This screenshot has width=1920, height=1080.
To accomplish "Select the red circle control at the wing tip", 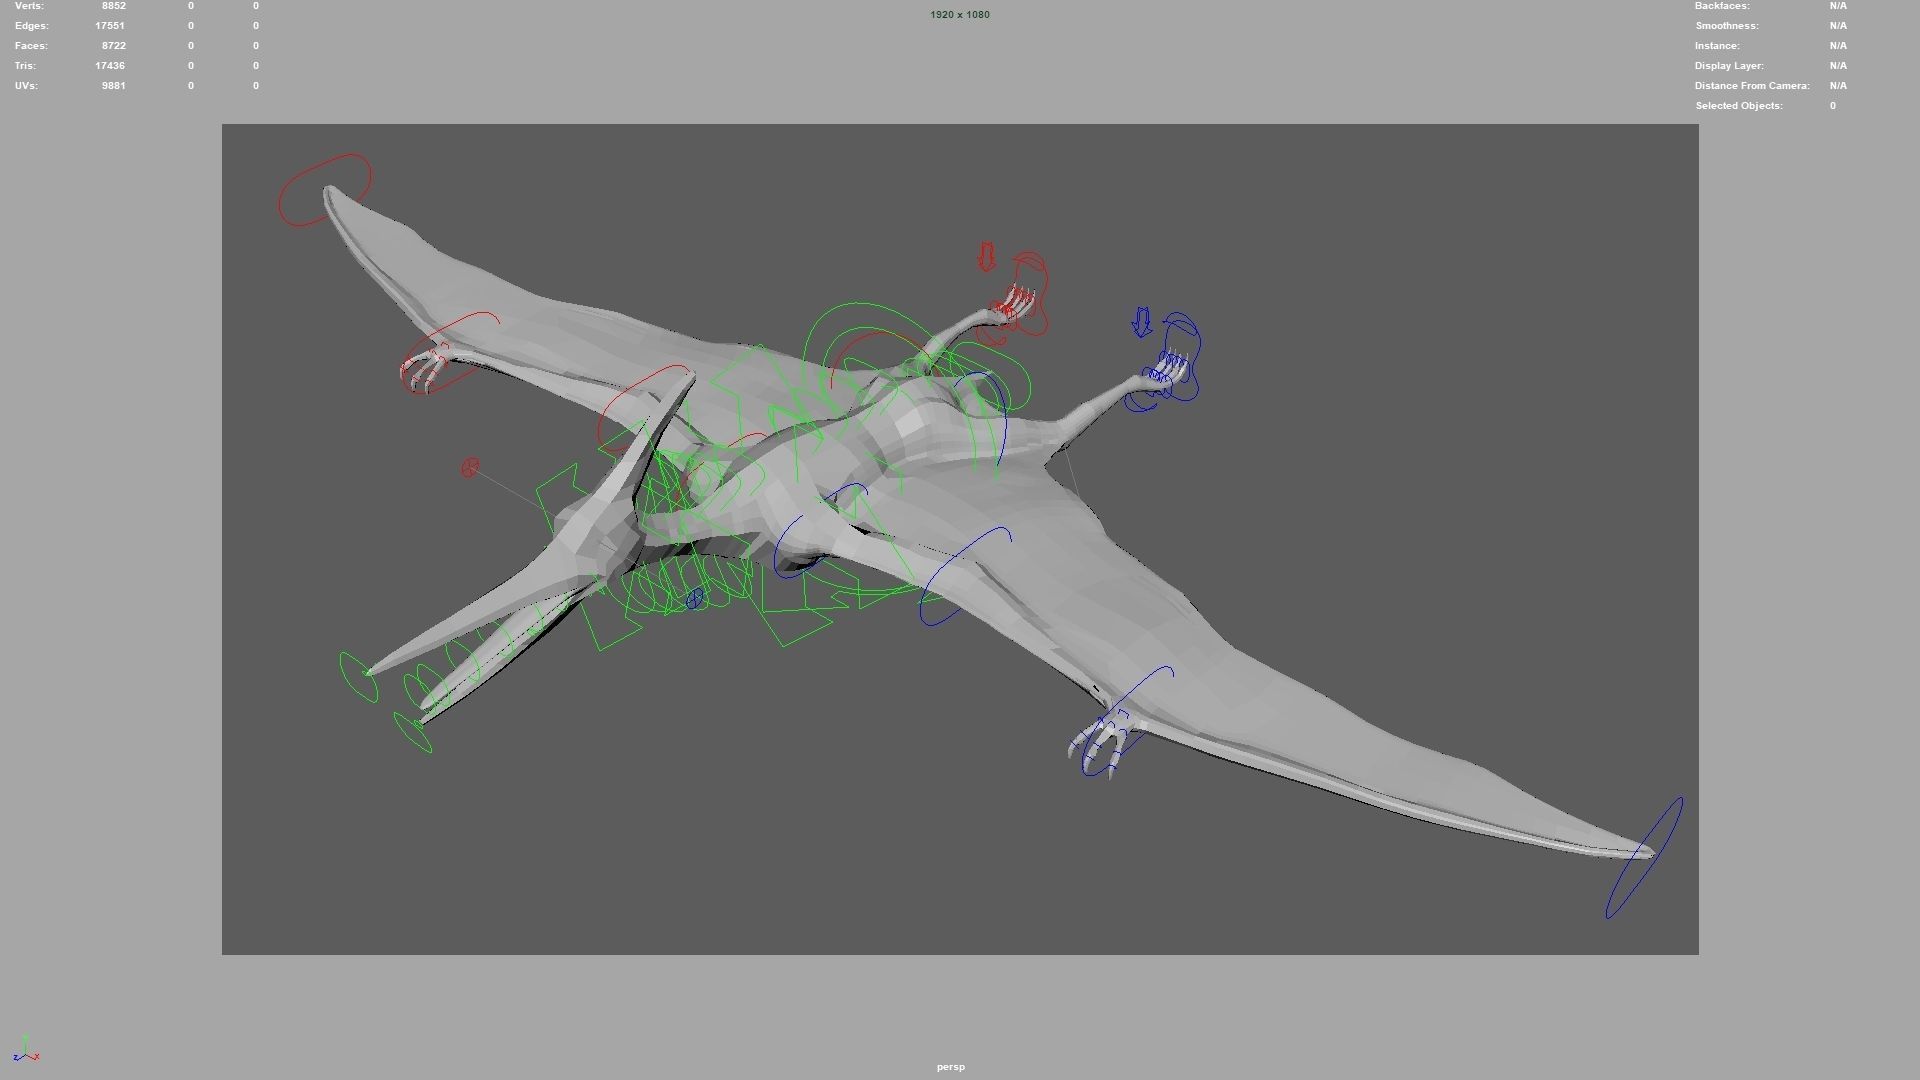I will (x=325, y=190).
